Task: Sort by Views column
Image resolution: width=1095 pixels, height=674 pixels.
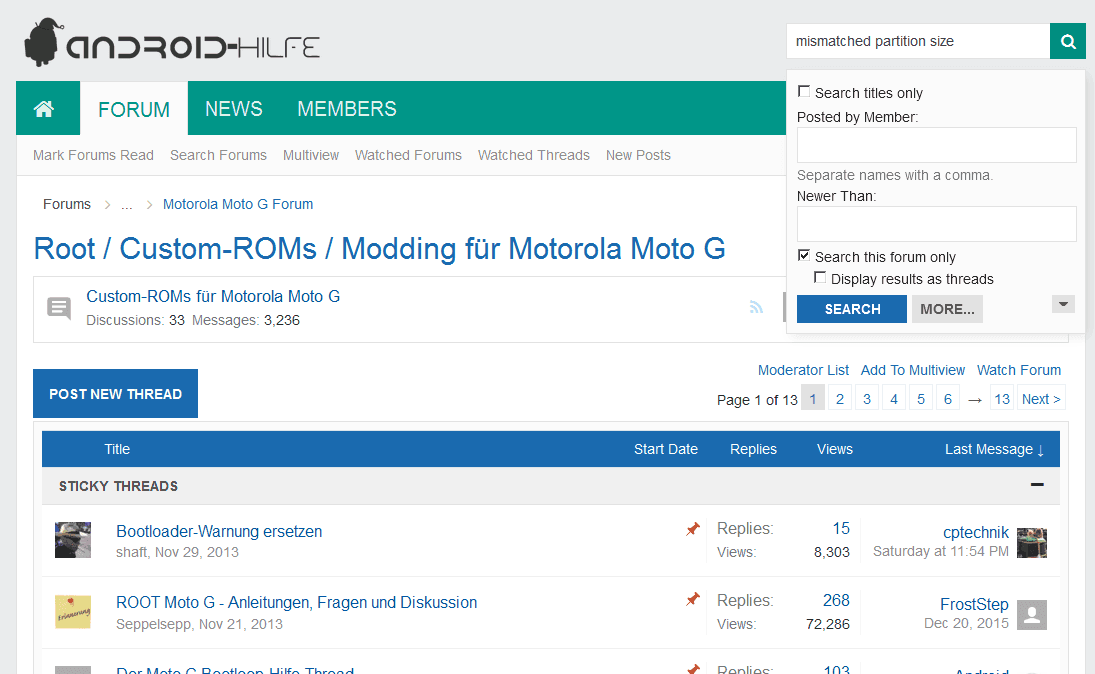Action: (835, 449)
